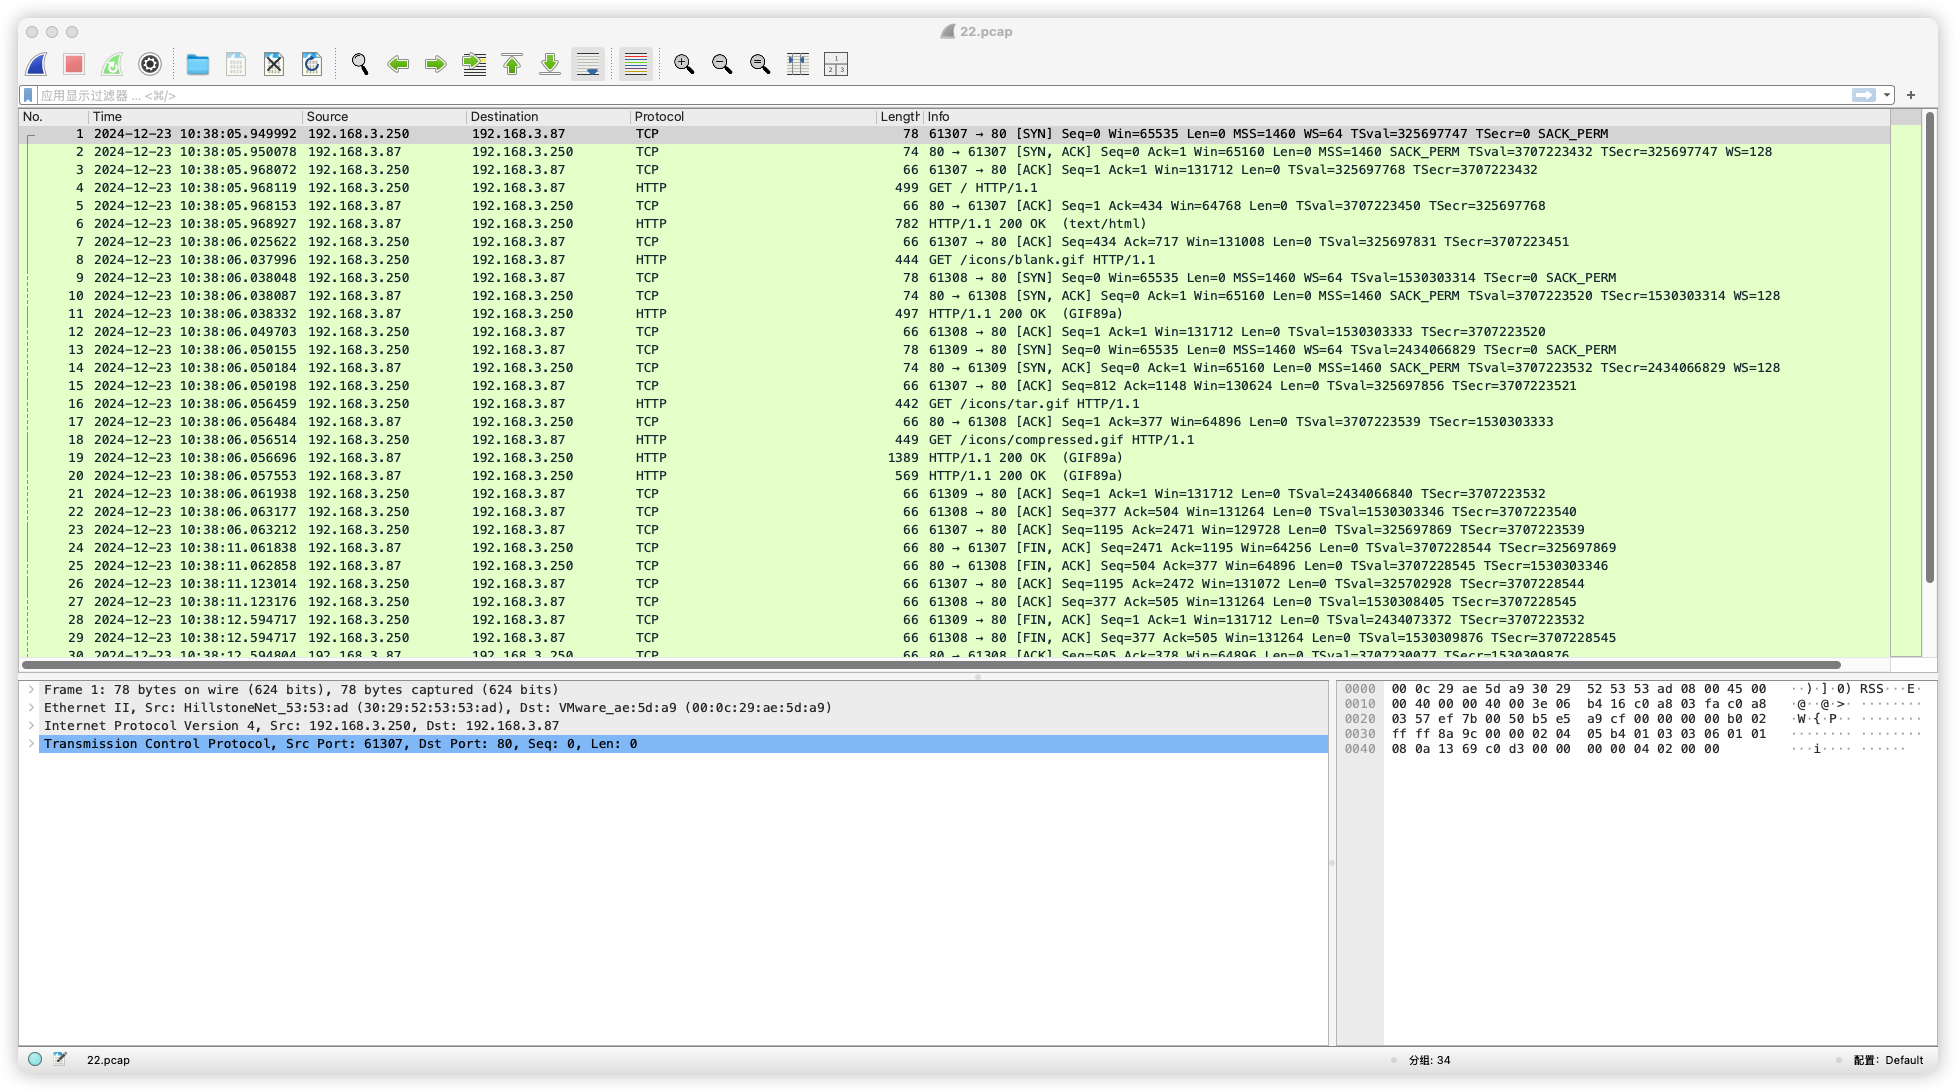
Task: Open capture file properties status icon
Action: coord(60,1059)
